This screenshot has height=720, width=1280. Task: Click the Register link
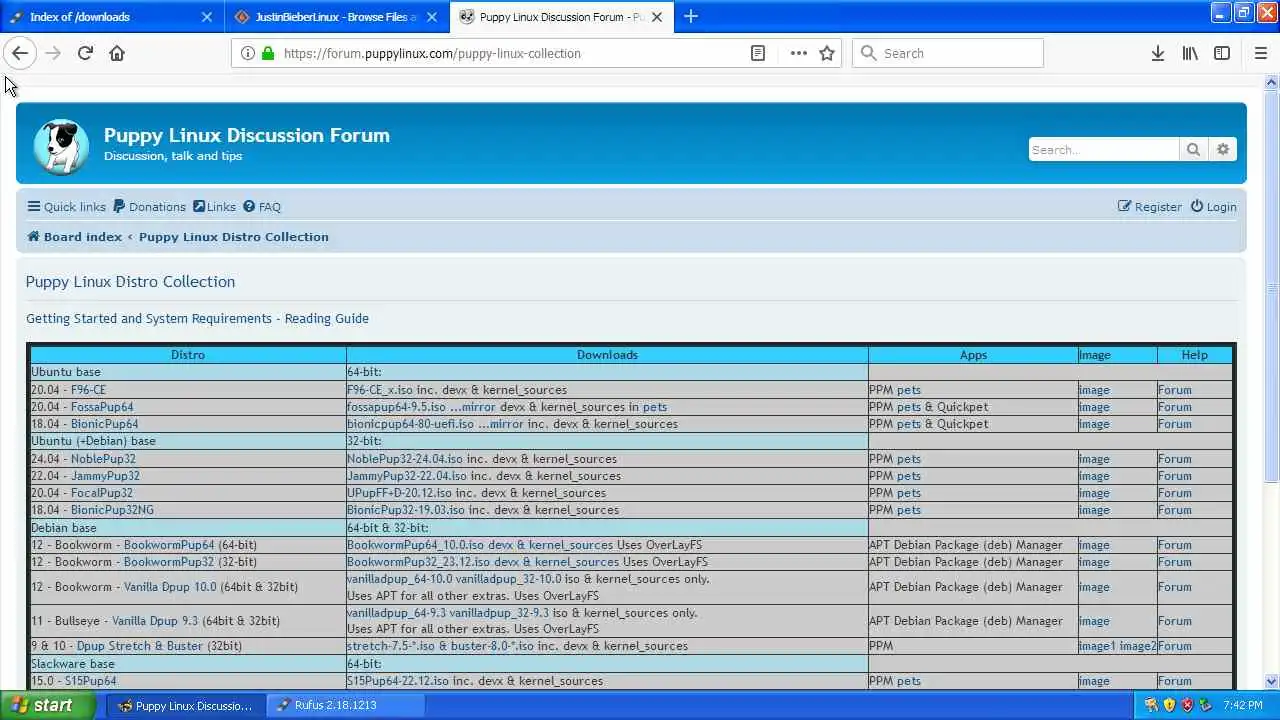pyautogui.click(x=1150, y=207)
